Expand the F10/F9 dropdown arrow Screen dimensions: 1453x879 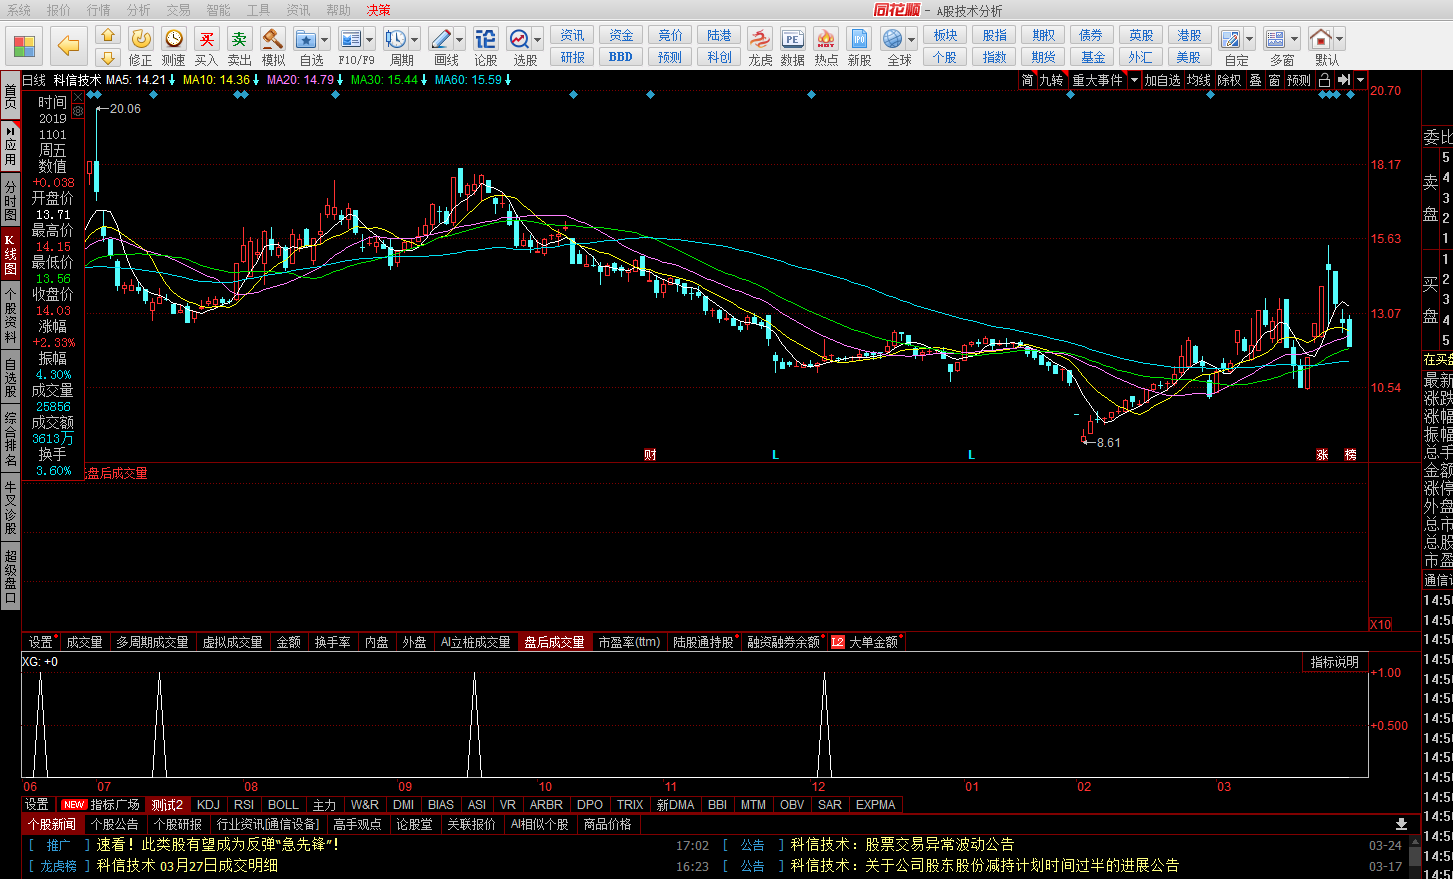[x=370, y=39]
